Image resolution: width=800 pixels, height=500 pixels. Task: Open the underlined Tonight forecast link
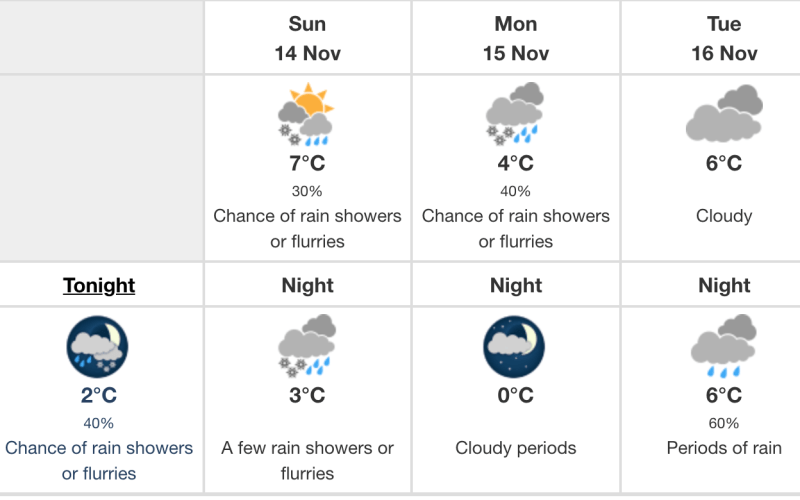pyautogui.click(x=99, y=286)
